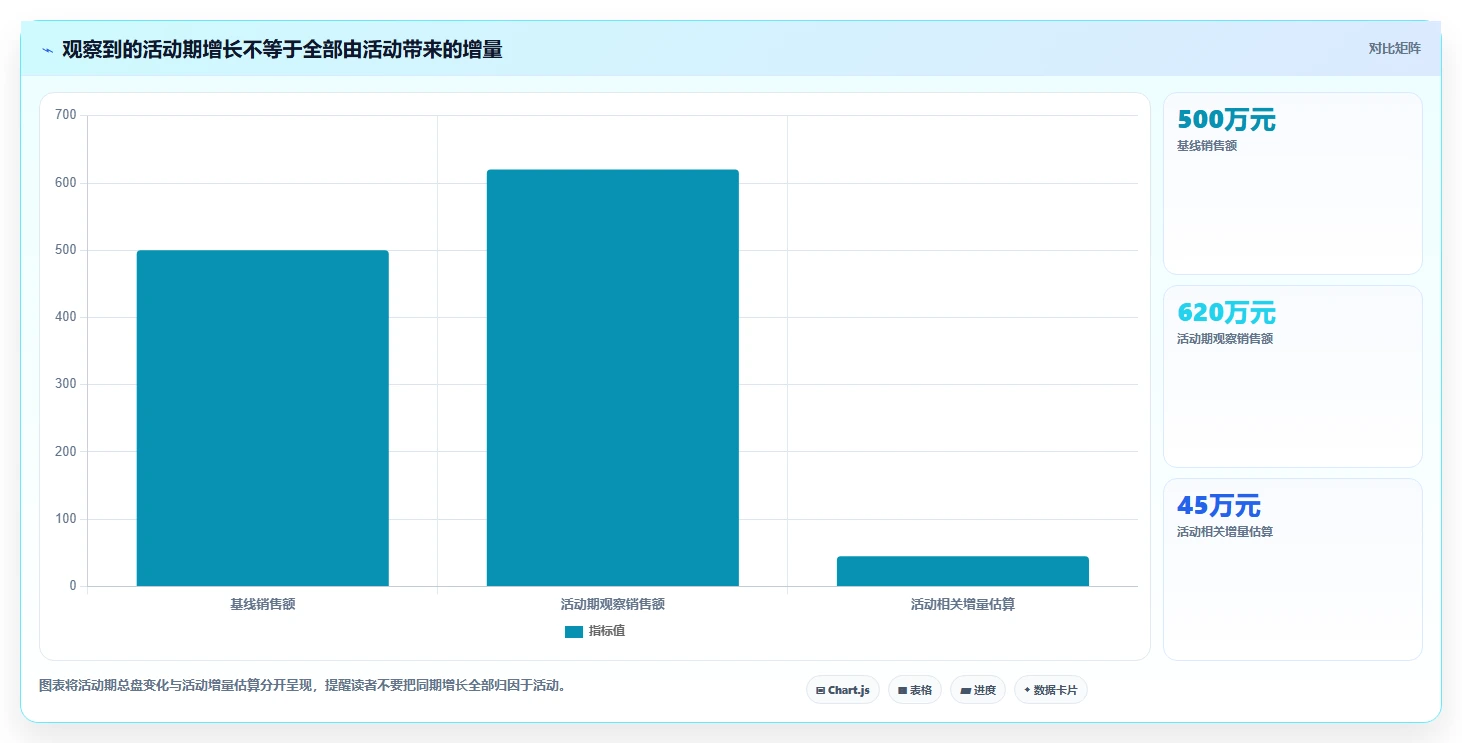Click the 活动期观察销售额 caption in second card
Screen dimensions: 1462x743
coord(1225,339)
